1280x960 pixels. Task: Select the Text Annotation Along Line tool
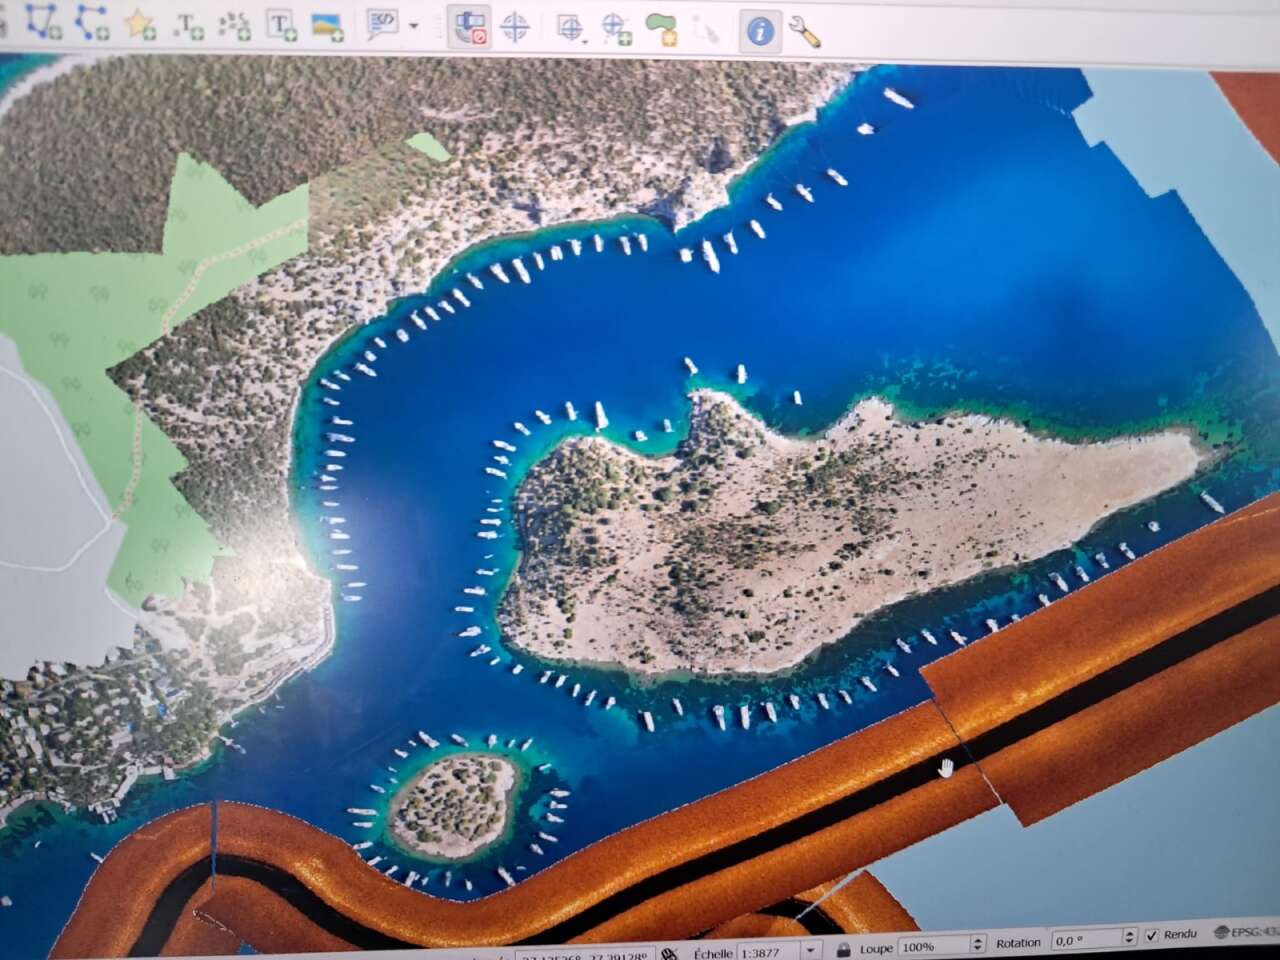pos(234,25)
